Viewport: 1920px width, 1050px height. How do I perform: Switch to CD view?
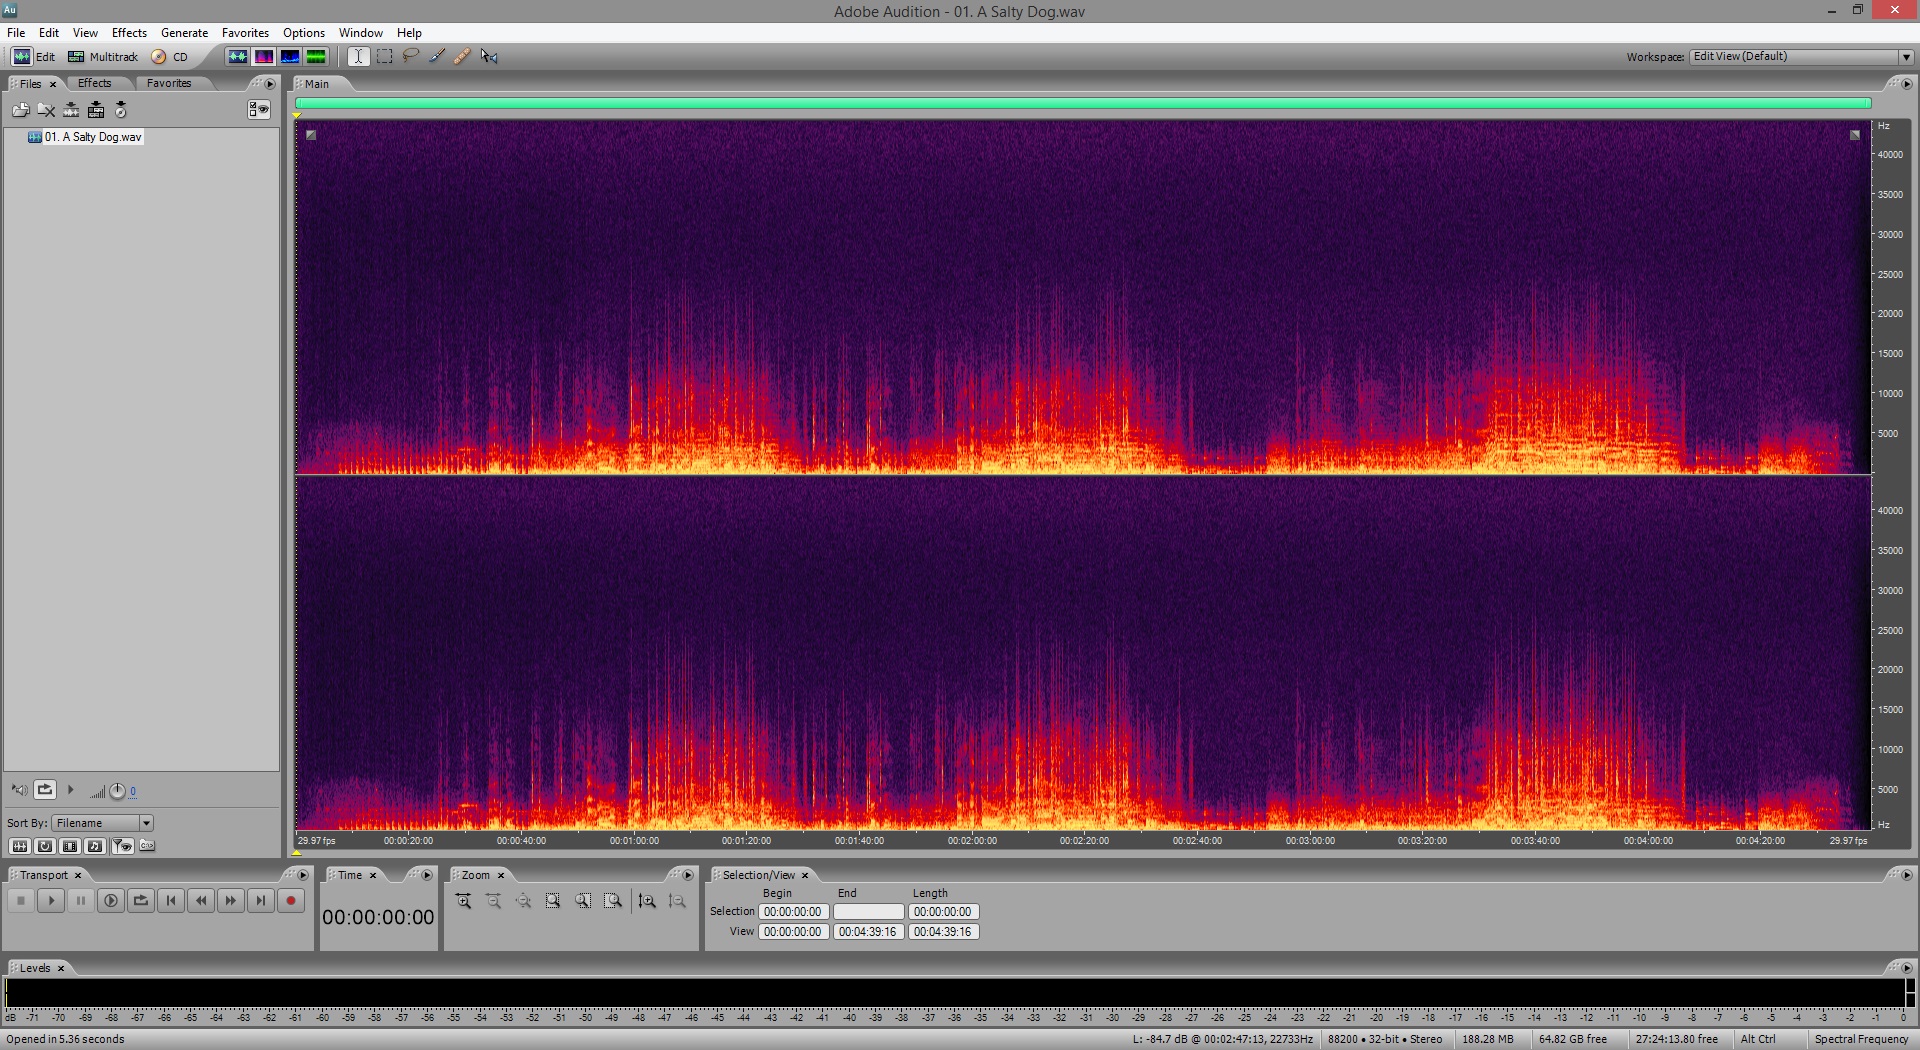coord(169,57)
